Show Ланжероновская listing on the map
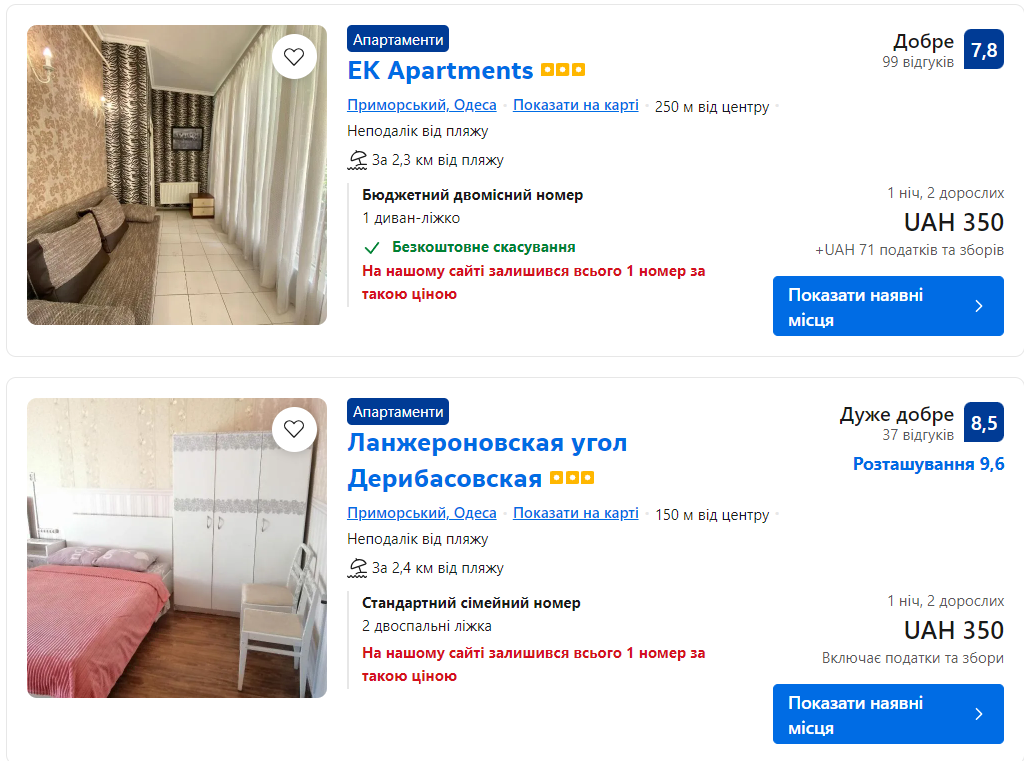The image size is (1024, 761). (576, 513)
